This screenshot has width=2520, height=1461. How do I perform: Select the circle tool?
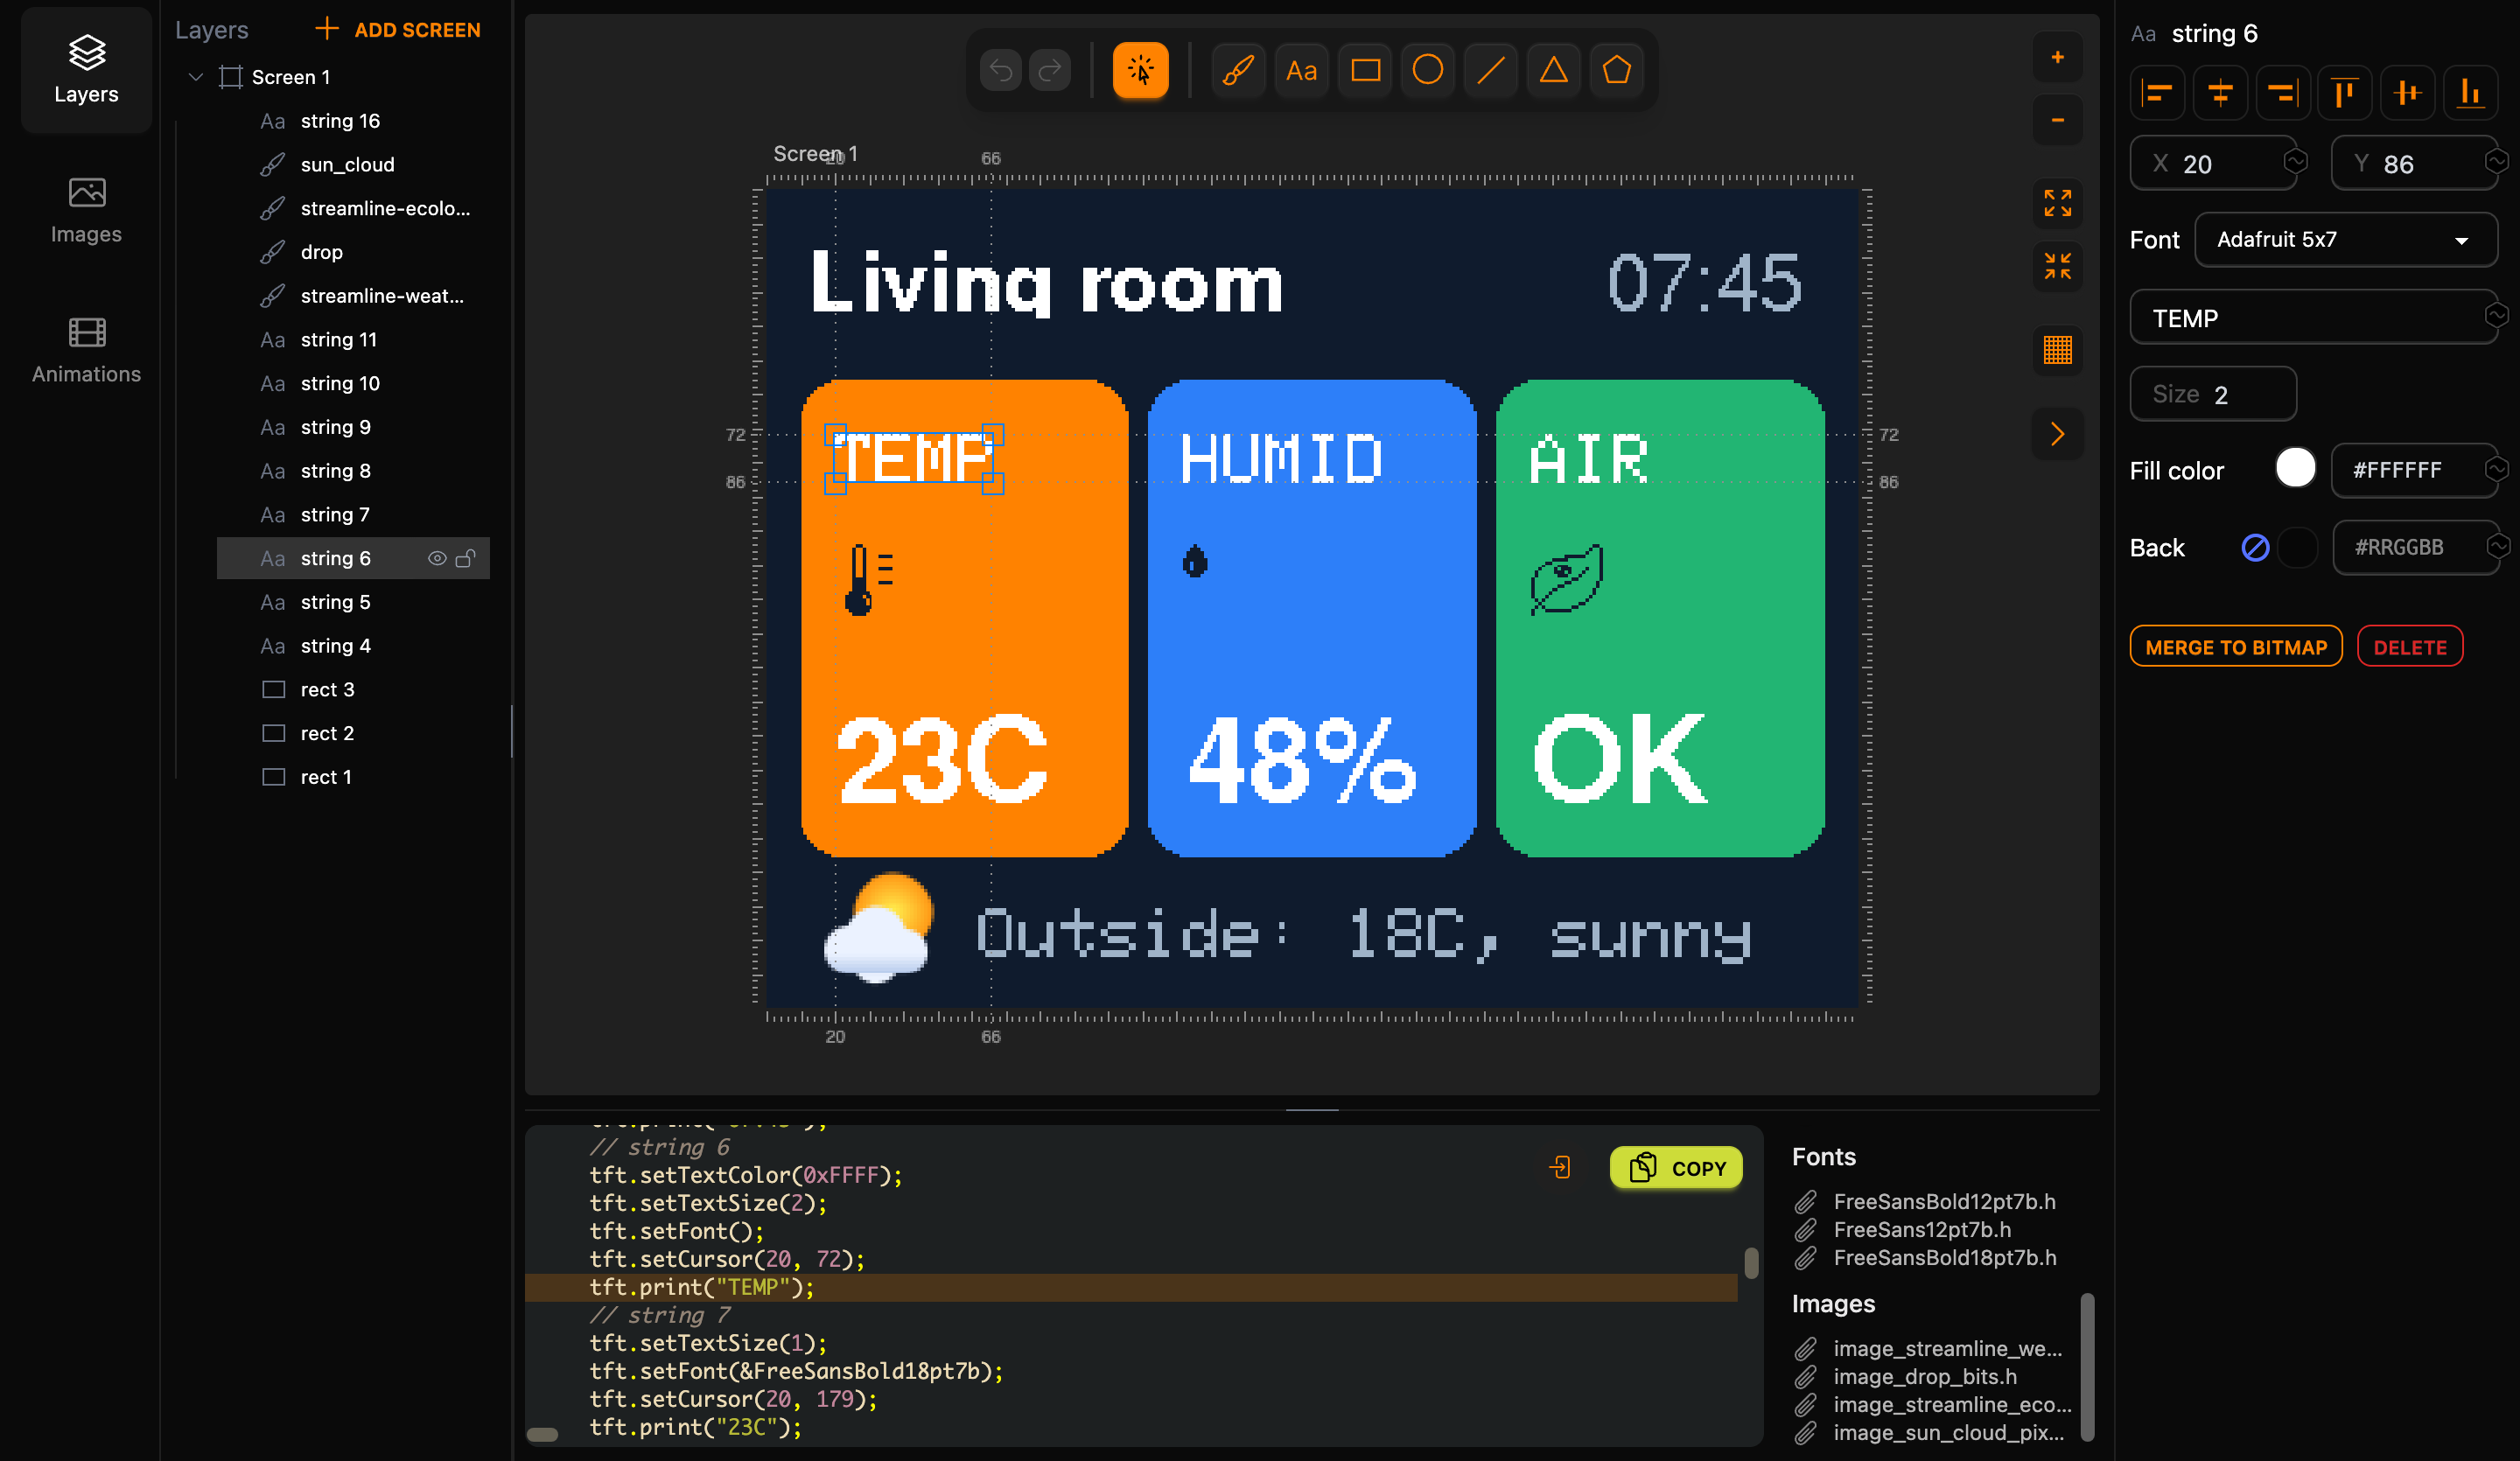[1428, 70]
